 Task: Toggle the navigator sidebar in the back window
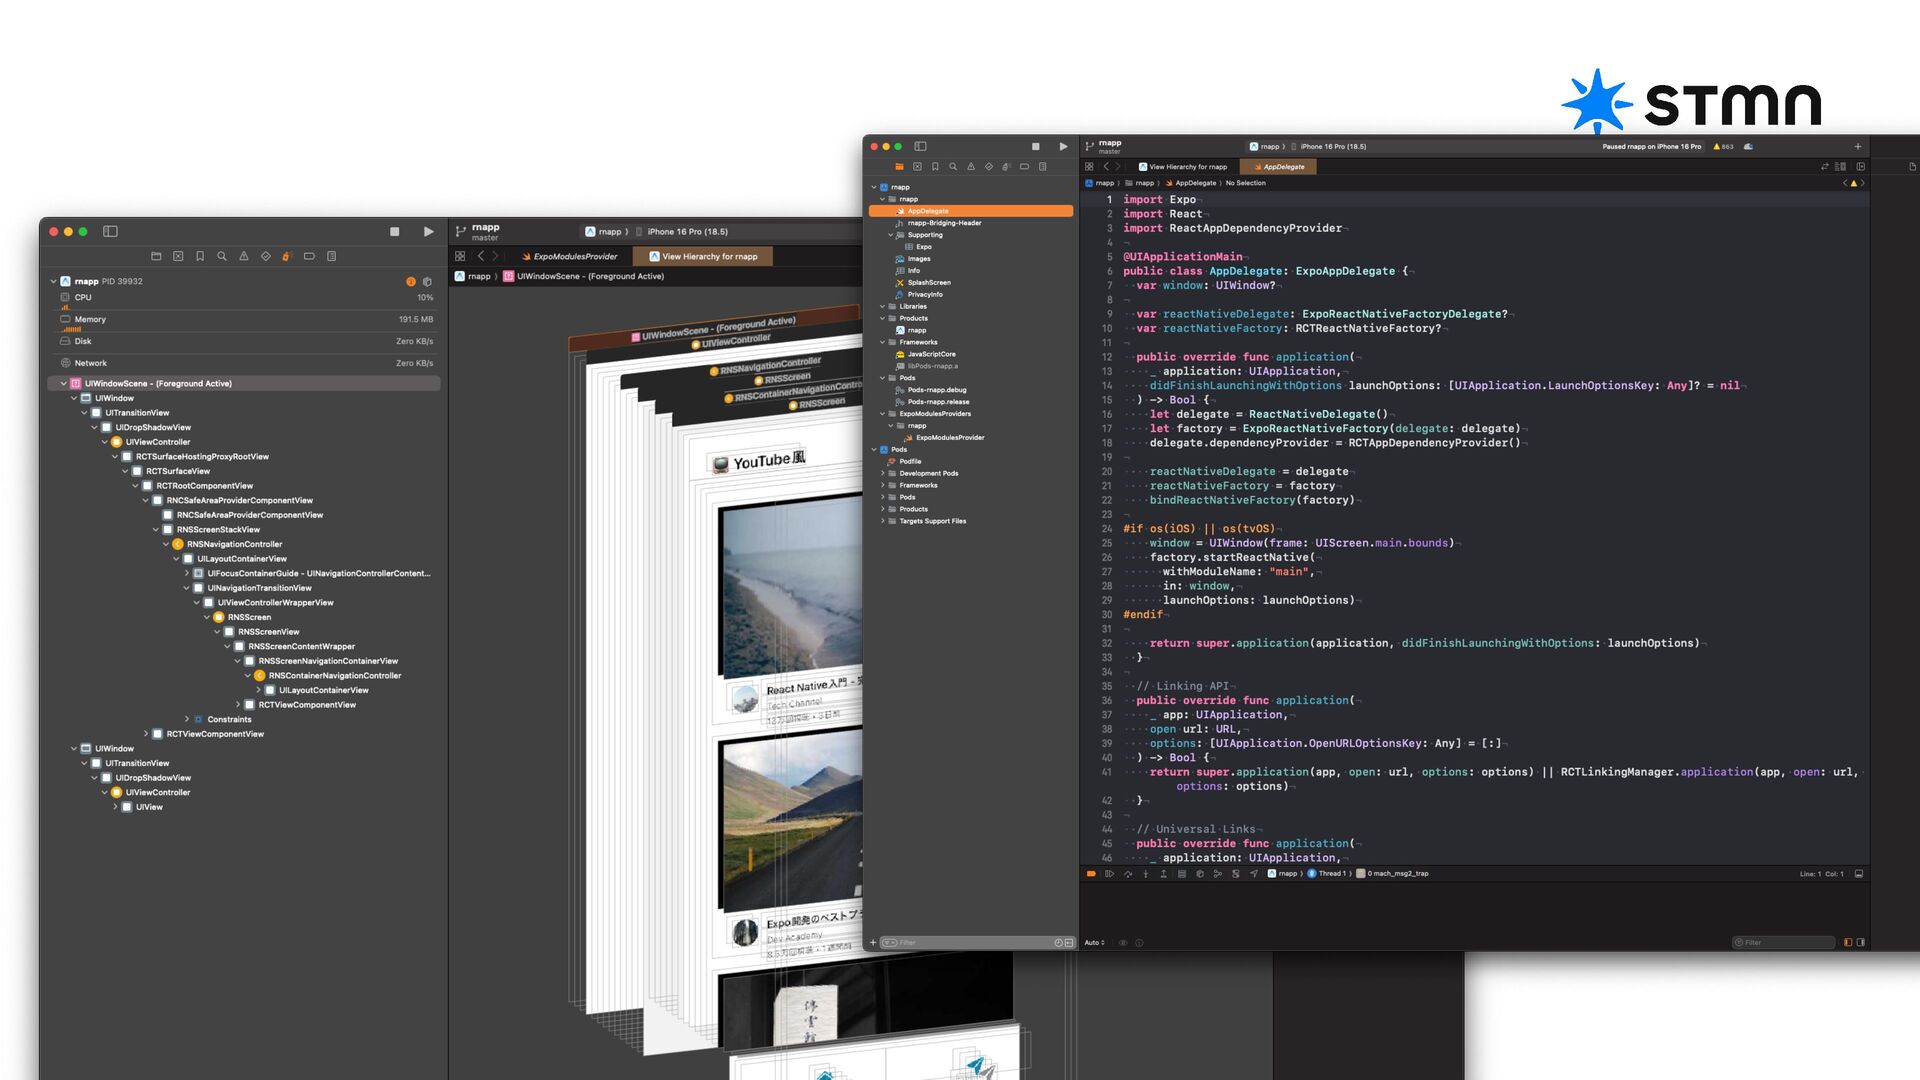click(110, 231)
